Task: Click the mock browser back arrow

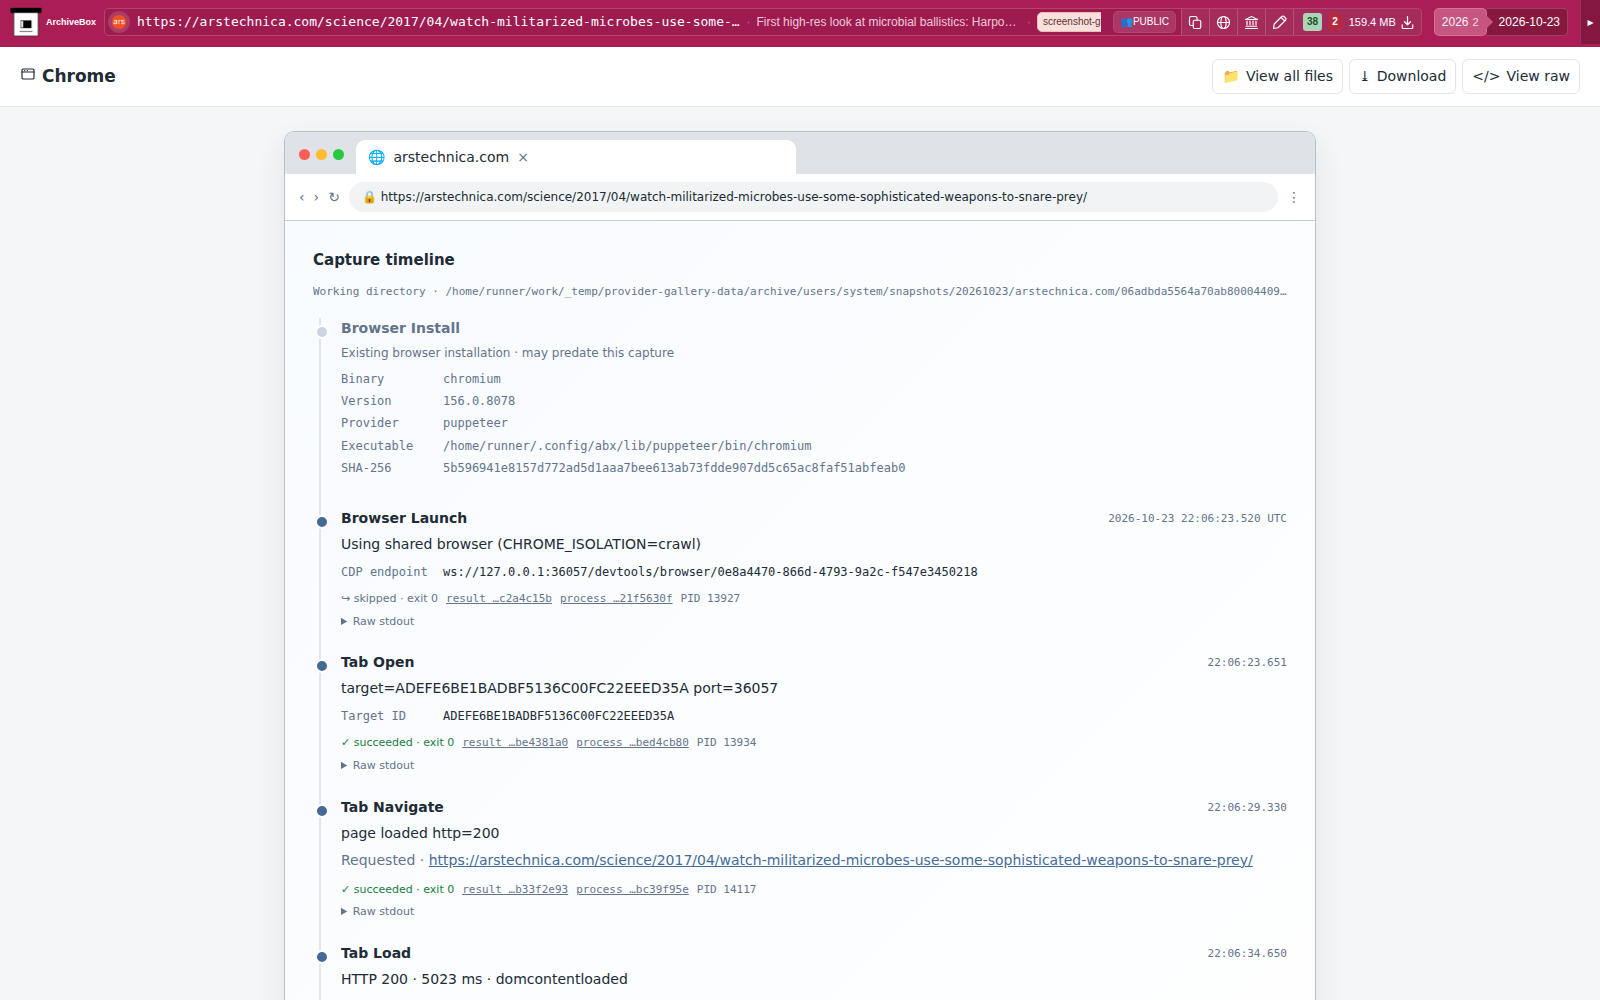Action: point(302,198)
